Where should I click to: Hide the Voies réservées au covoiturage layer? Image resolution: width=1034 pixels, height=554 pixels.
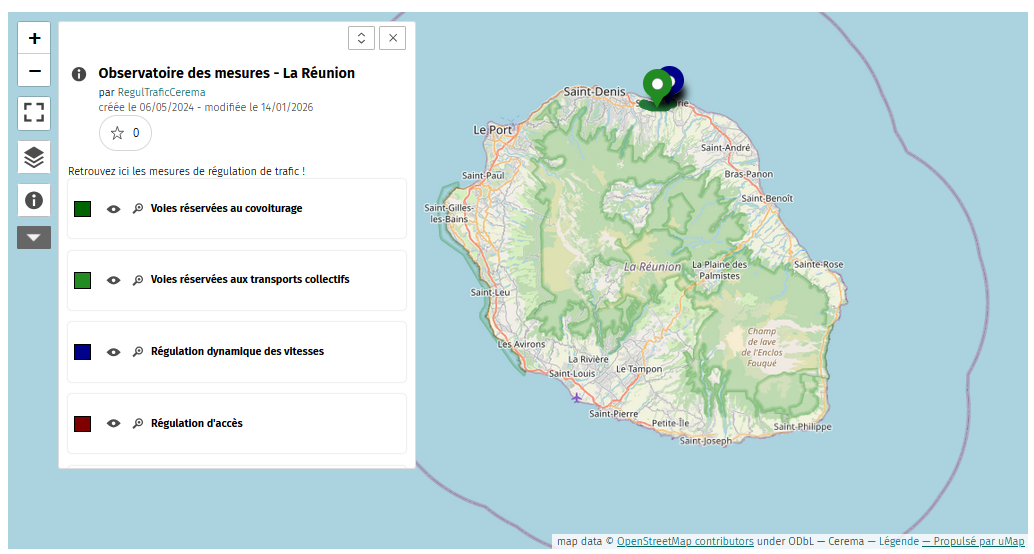click(114, 209)
